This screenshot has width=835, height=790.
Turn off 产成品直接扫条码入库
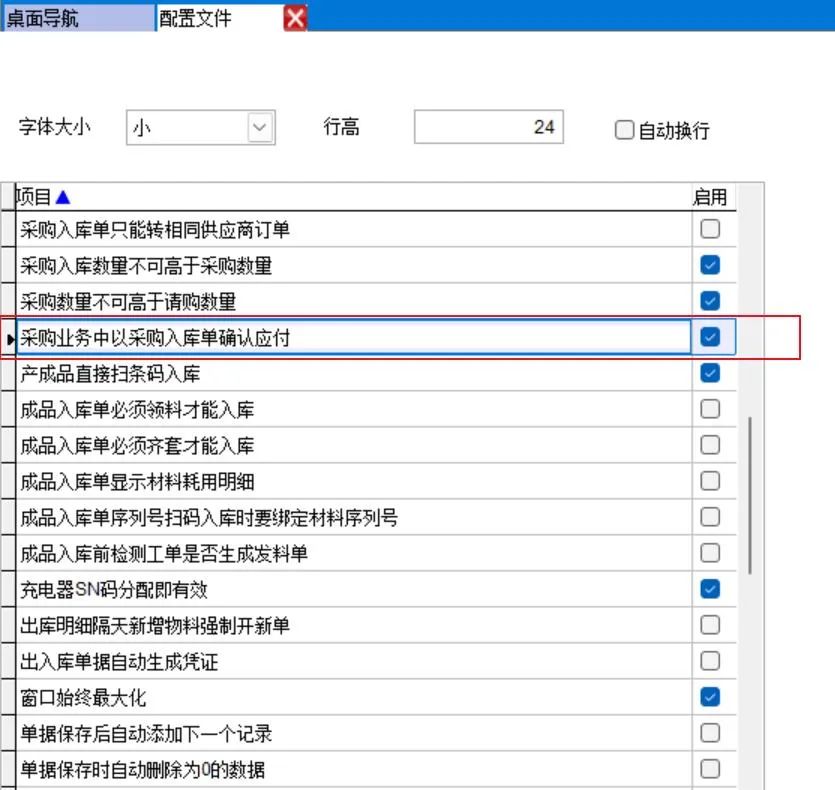(710, 373)
